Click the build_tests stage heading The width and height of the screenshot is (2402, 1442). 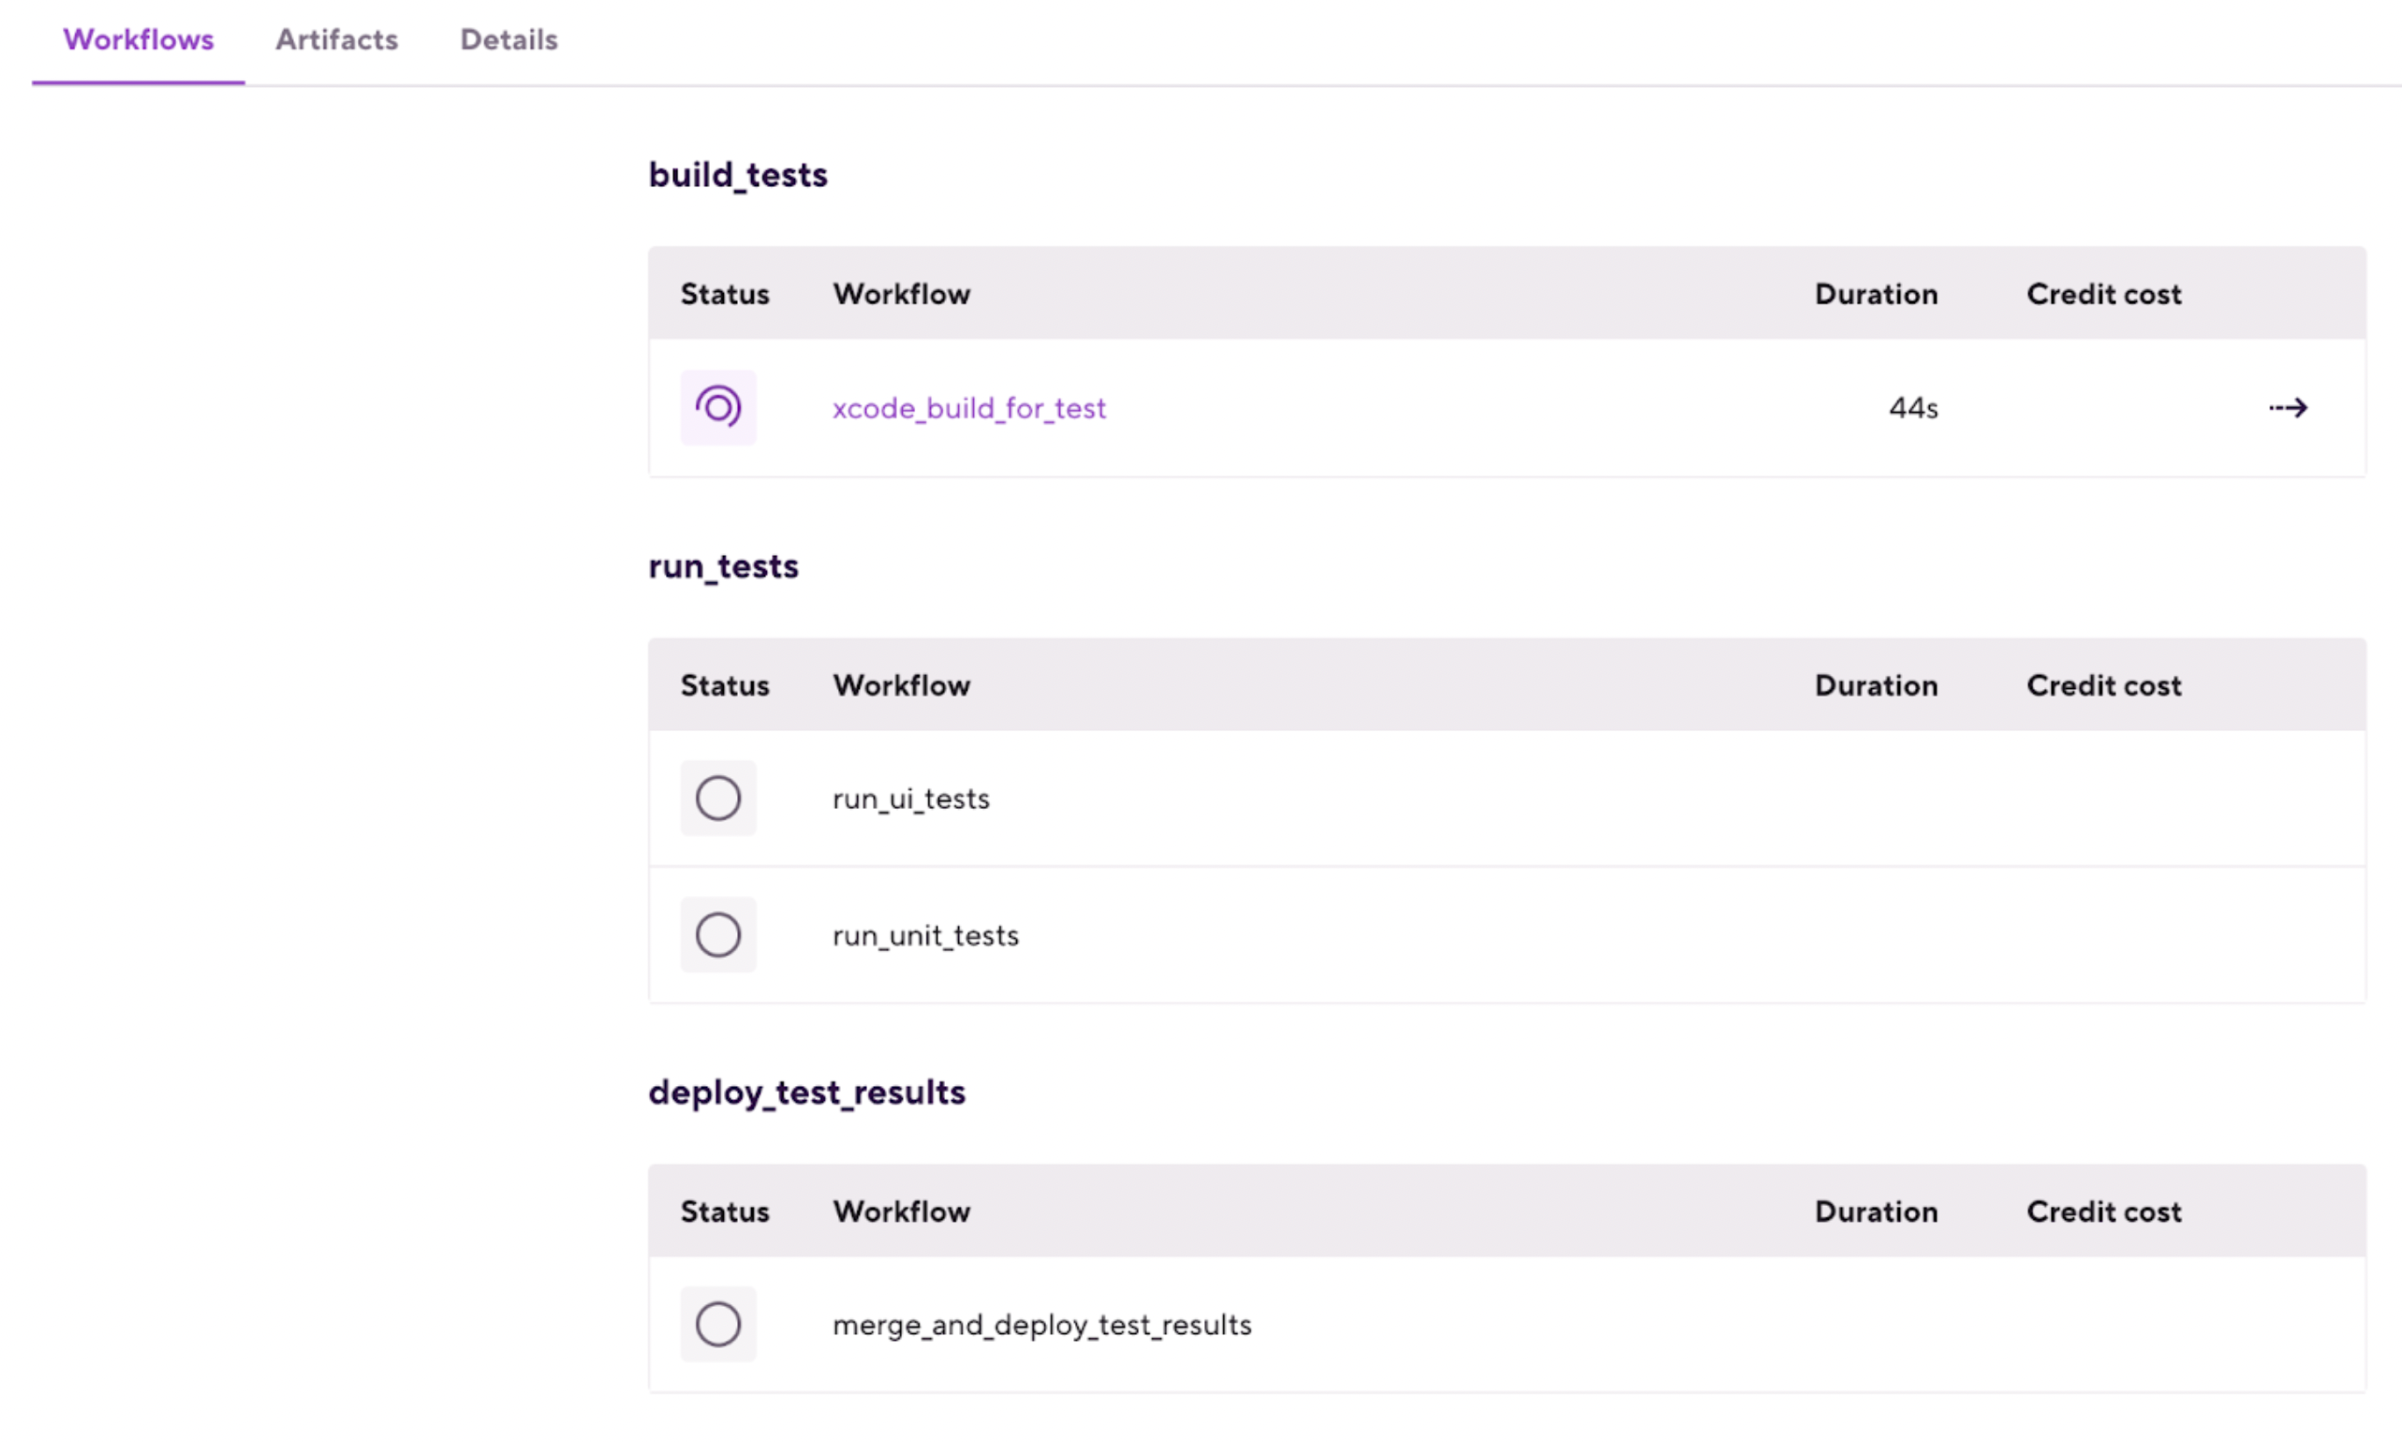tap(738, 175)
